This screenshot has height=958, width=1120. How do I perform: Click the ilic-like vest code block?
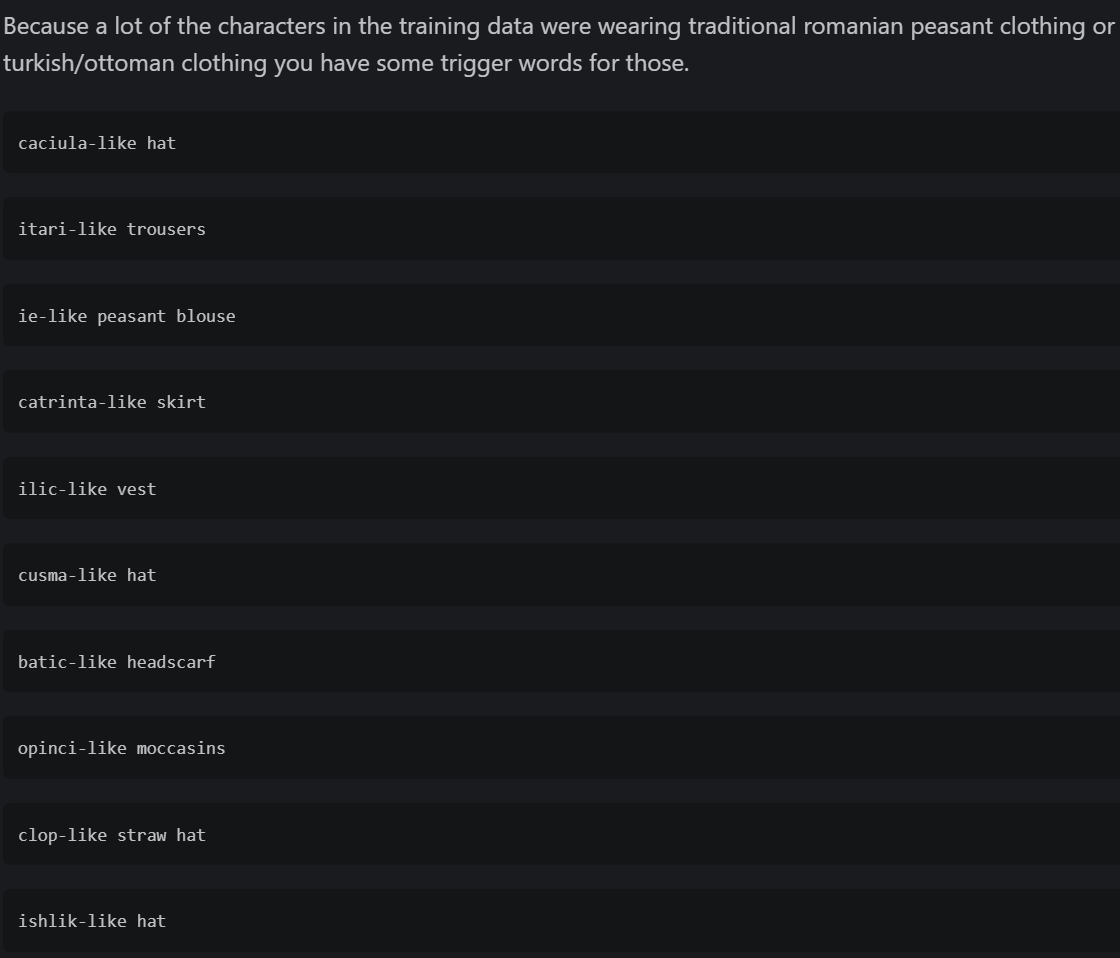click(x=561, y=488)
